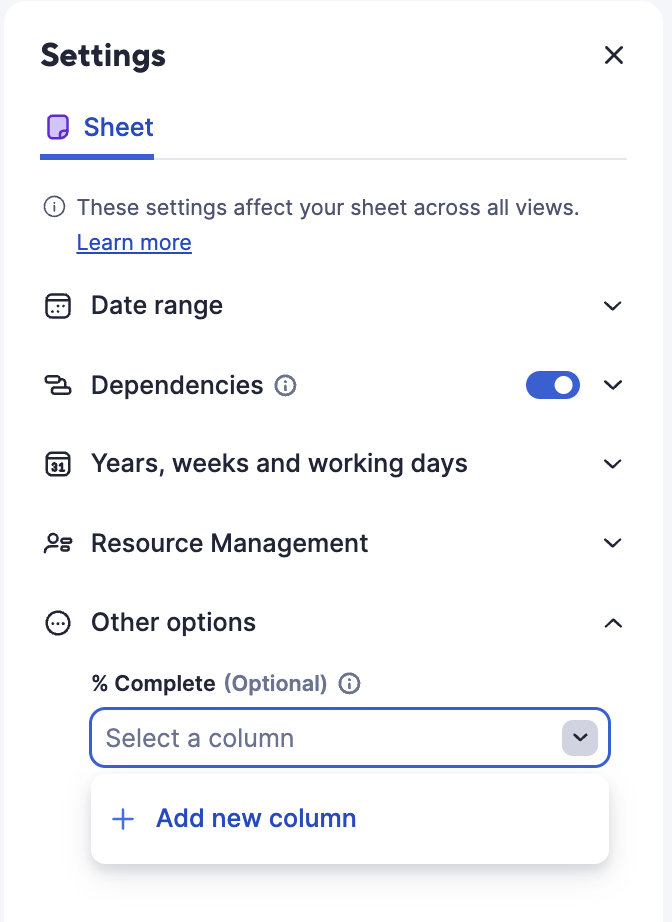Click the info icon next to % Complete

pyautogui.click(x=348, y=684)
